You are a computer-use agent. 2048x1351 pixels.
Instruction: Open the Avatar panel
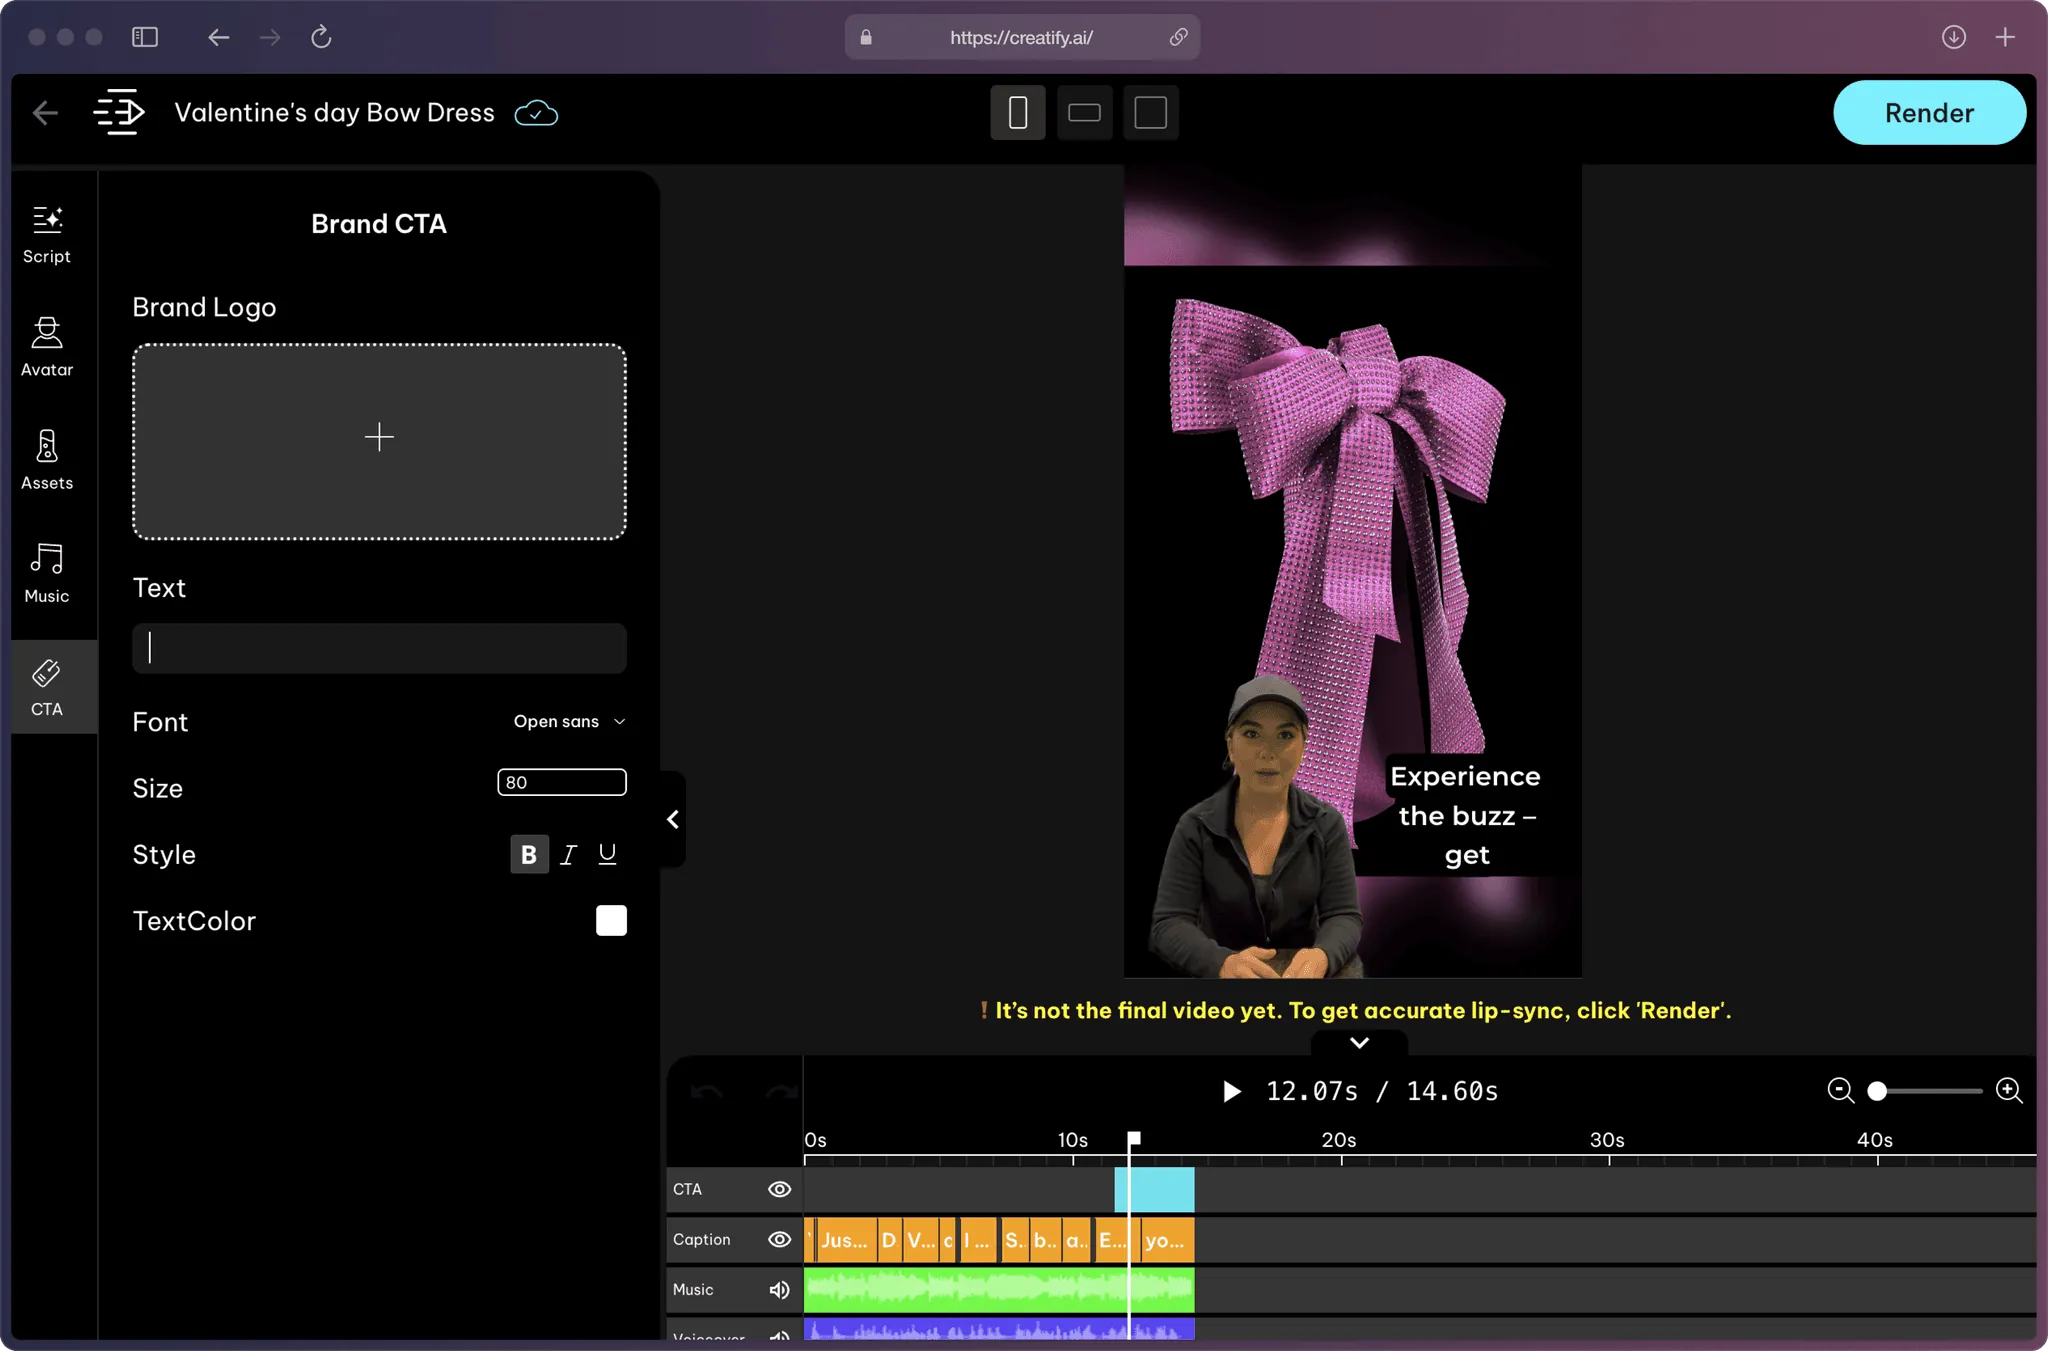point(47,347)
